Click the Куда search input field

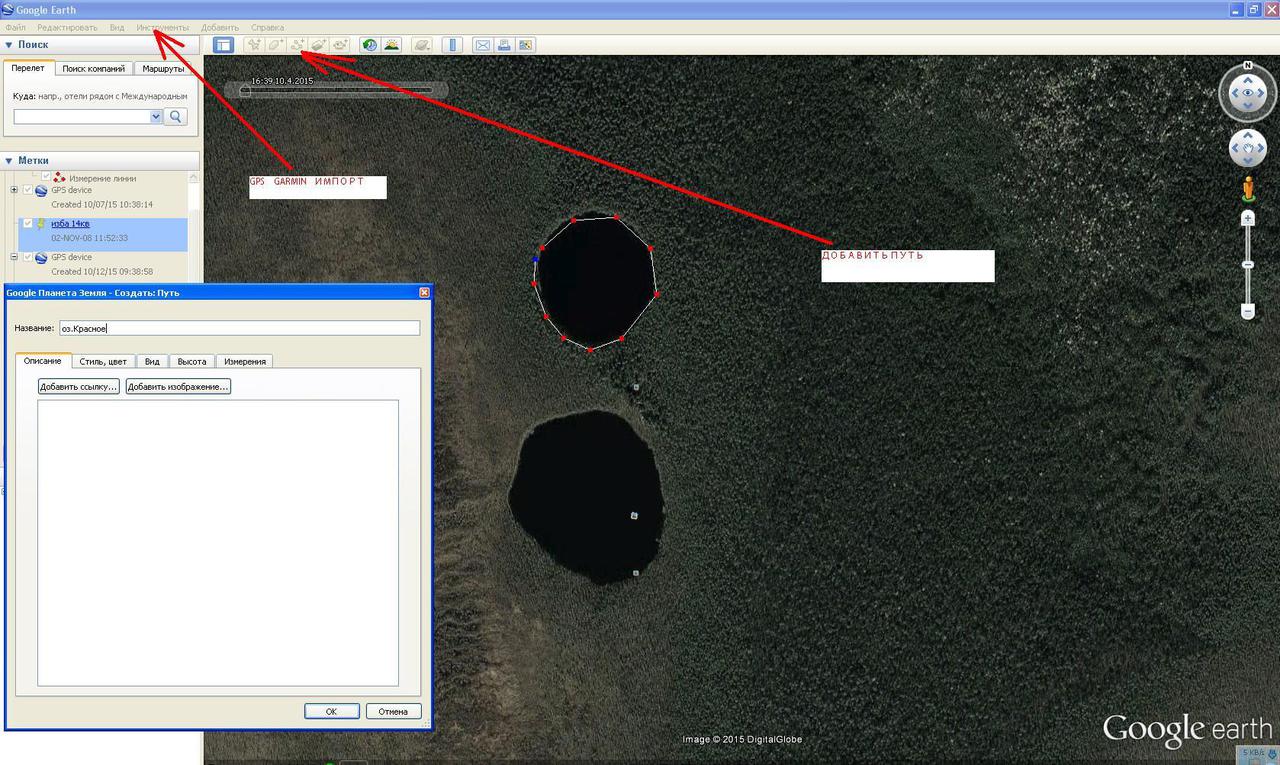82,116
